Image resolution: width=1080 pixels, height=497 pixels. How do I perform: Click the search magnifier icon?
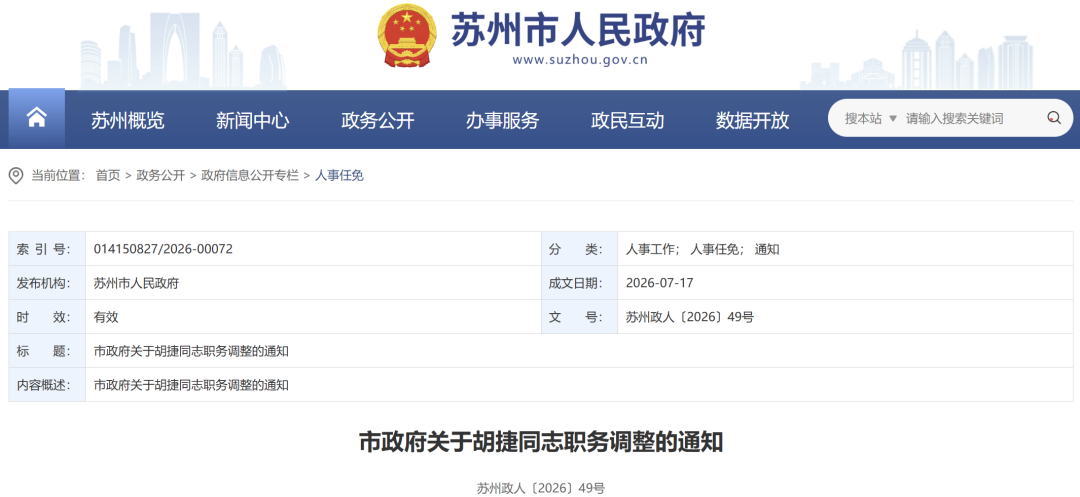[1054, 118]
